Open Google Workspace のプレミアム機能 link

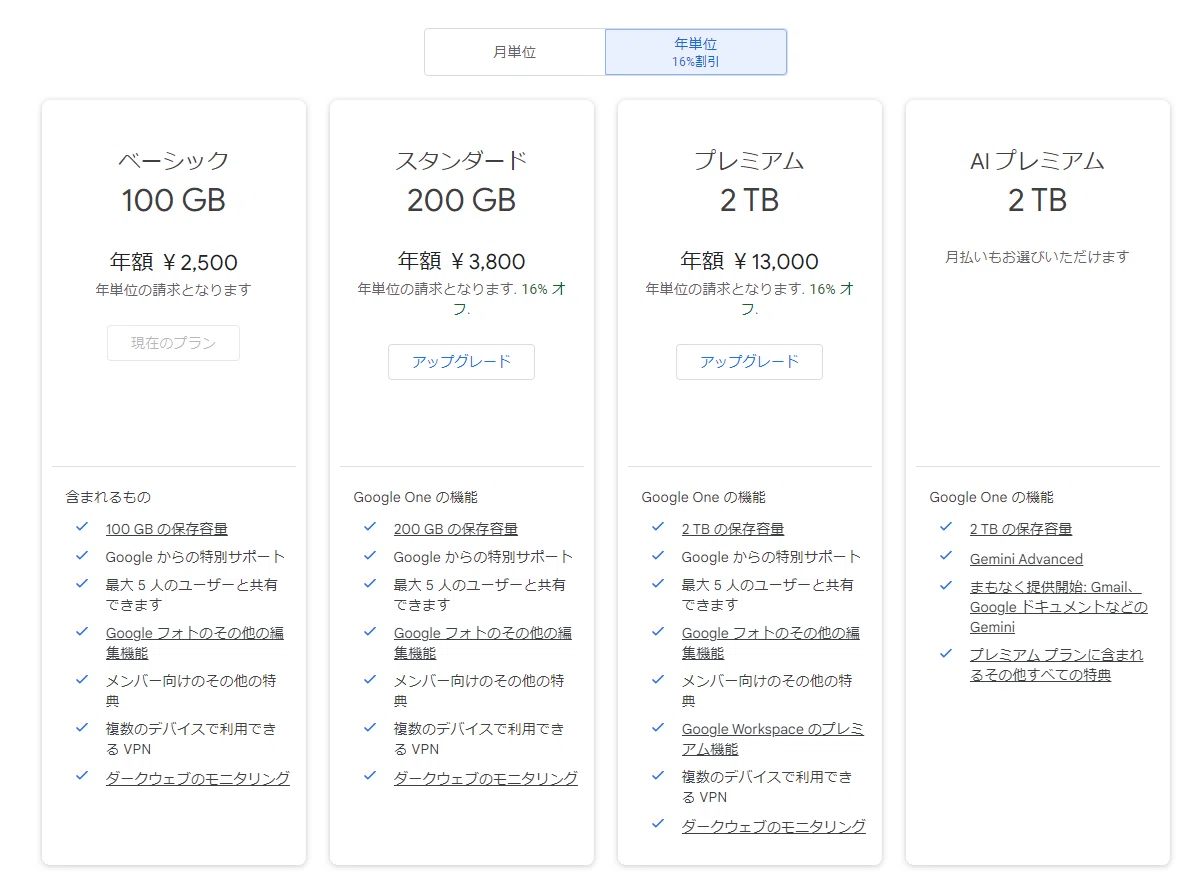772,739
